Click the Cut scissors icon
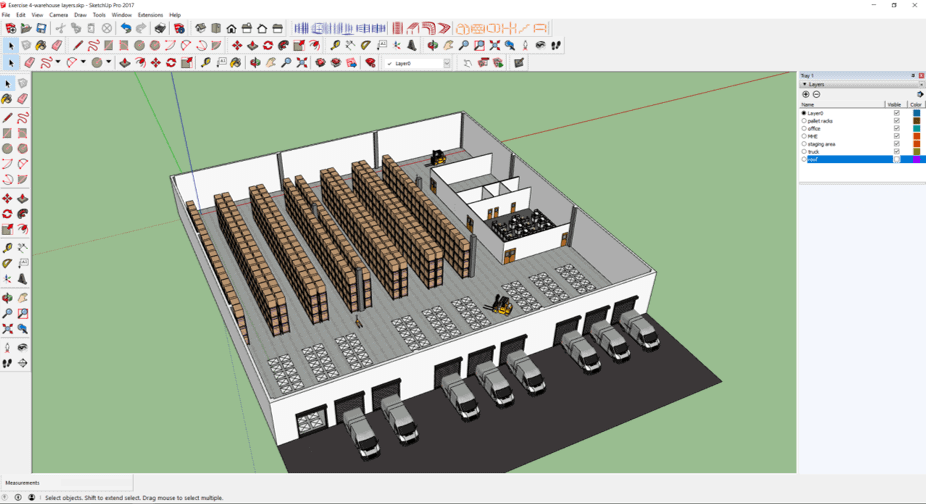The image size is (926, 504). click(60, 28)
